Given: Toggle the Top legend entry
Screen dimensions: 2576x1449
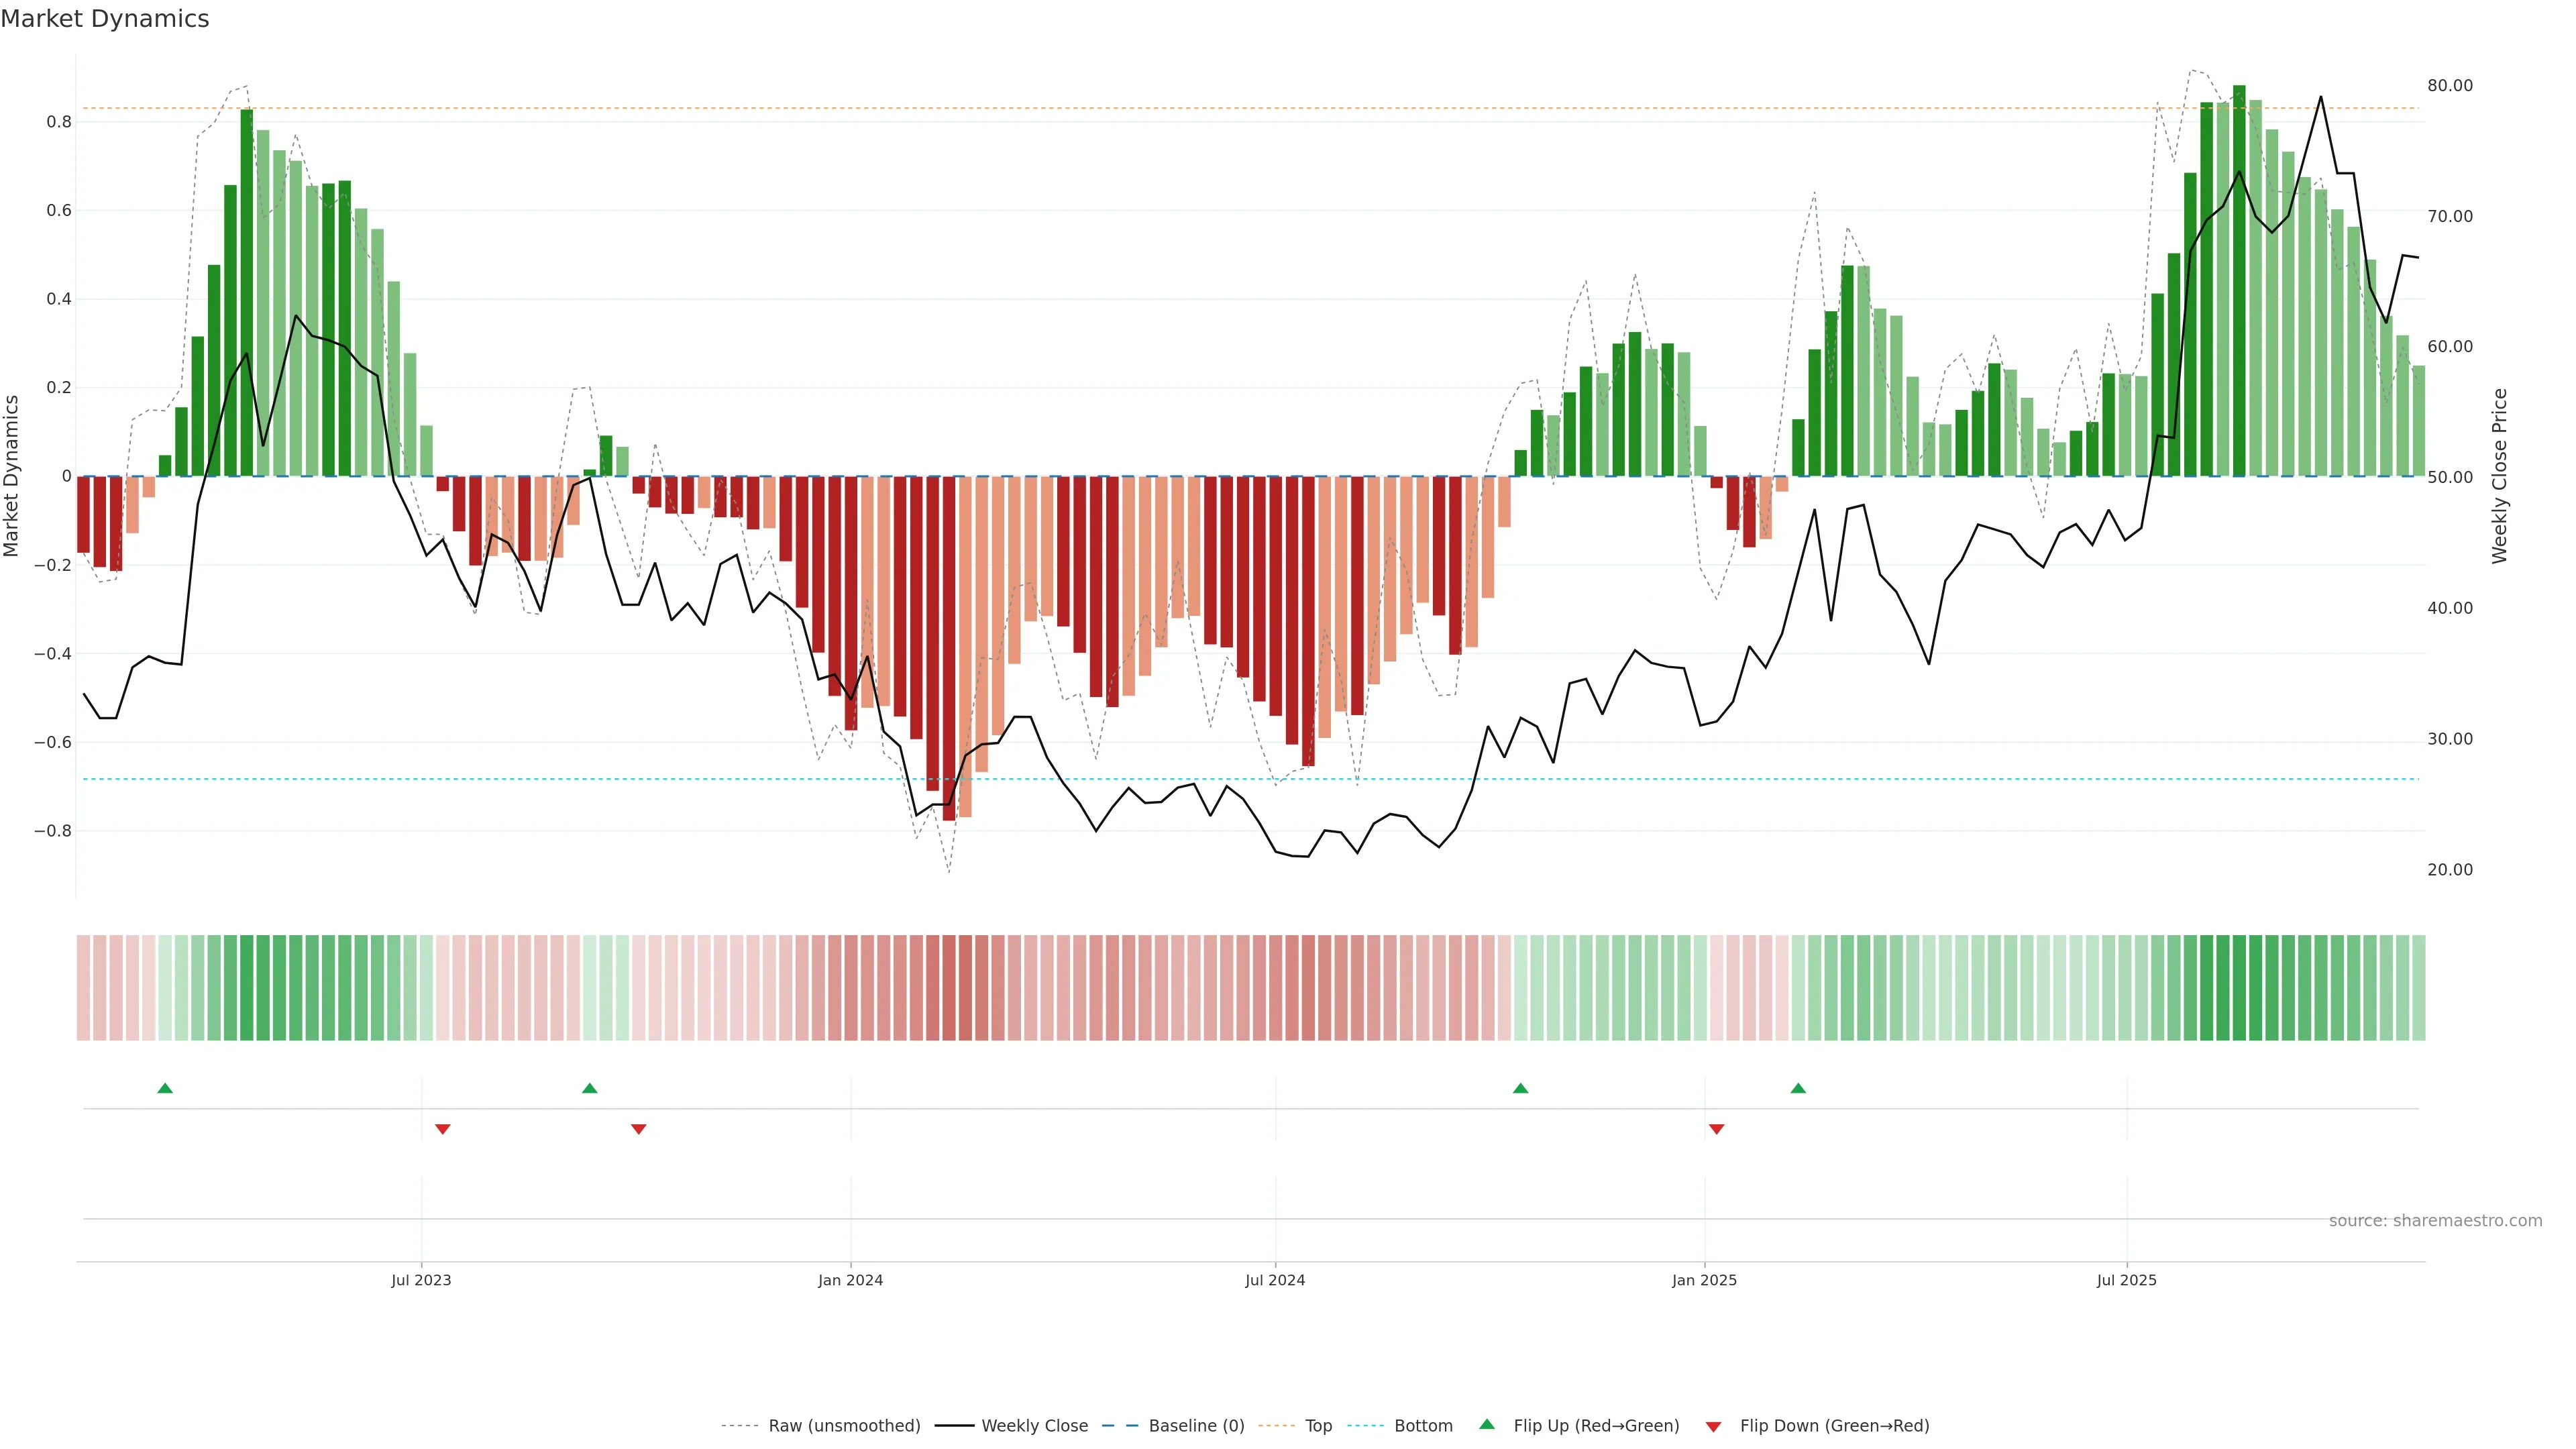Looking at the screenshot, I should coord(1318,1426).
